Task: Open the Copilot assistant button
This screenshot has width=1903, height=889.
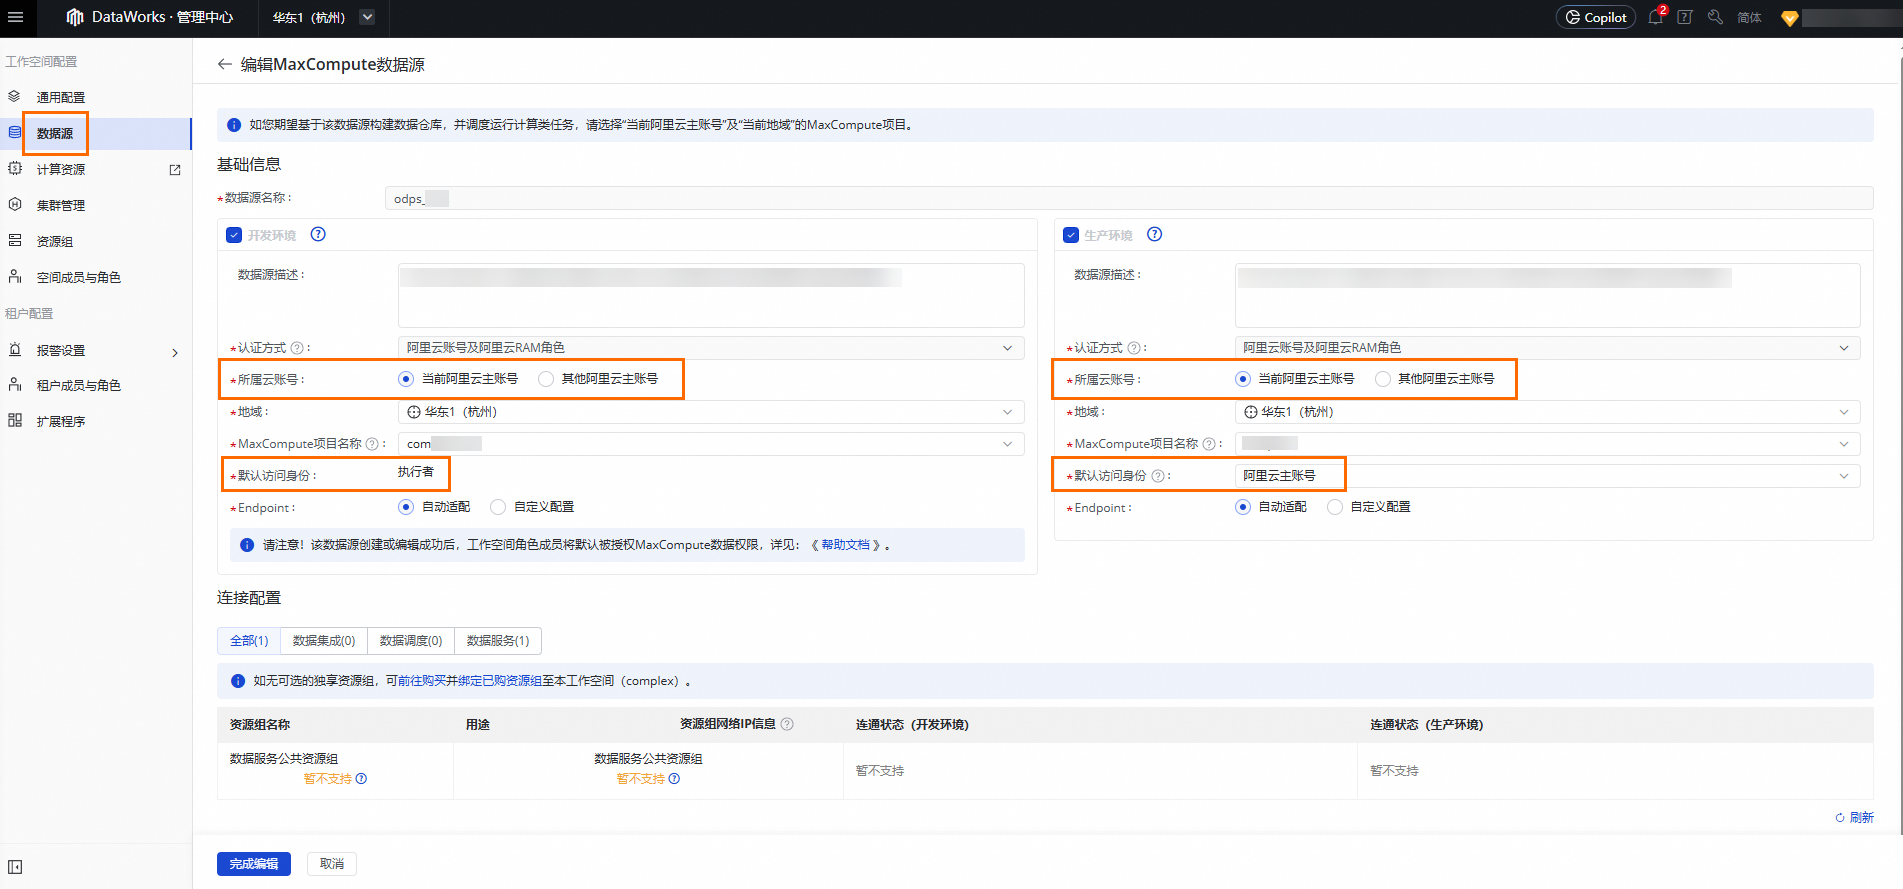Action: tap(1596, 17)
